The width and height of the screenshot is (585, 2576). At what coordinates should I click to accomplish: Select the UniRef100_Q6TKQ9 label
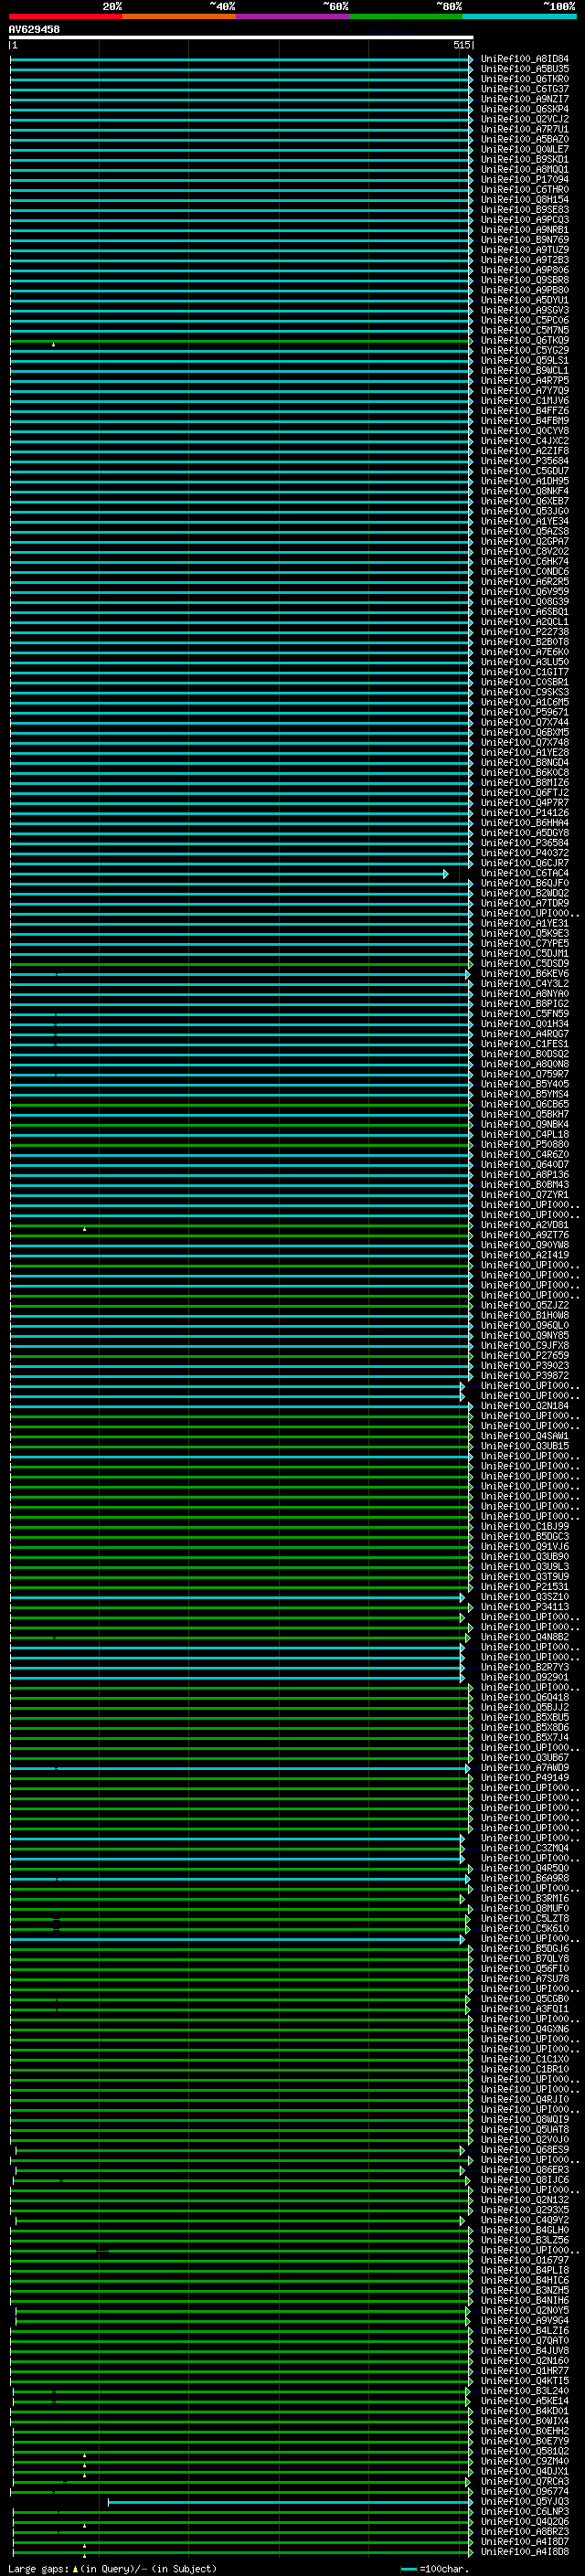[x=525, y=340]
